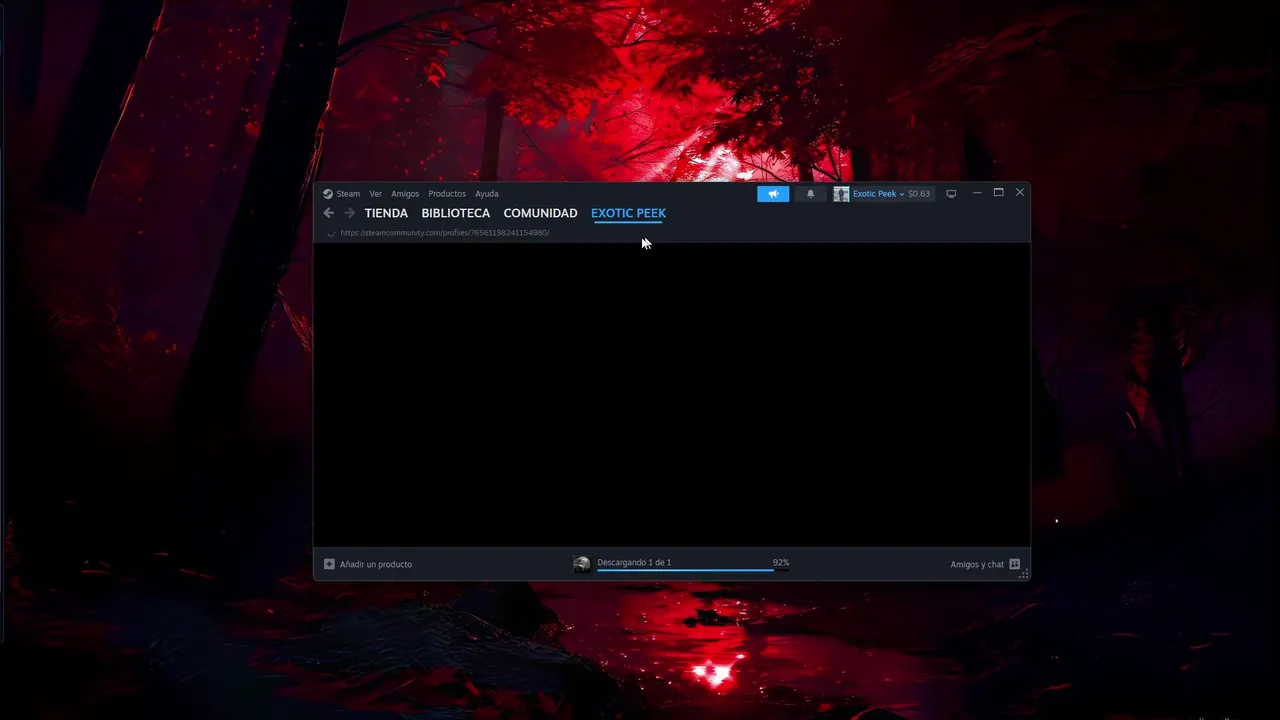This screenshot has width=1280, height=720.
Task: Click the blue download progress bar
Action: pyautogui.click(x=685, y=570)
